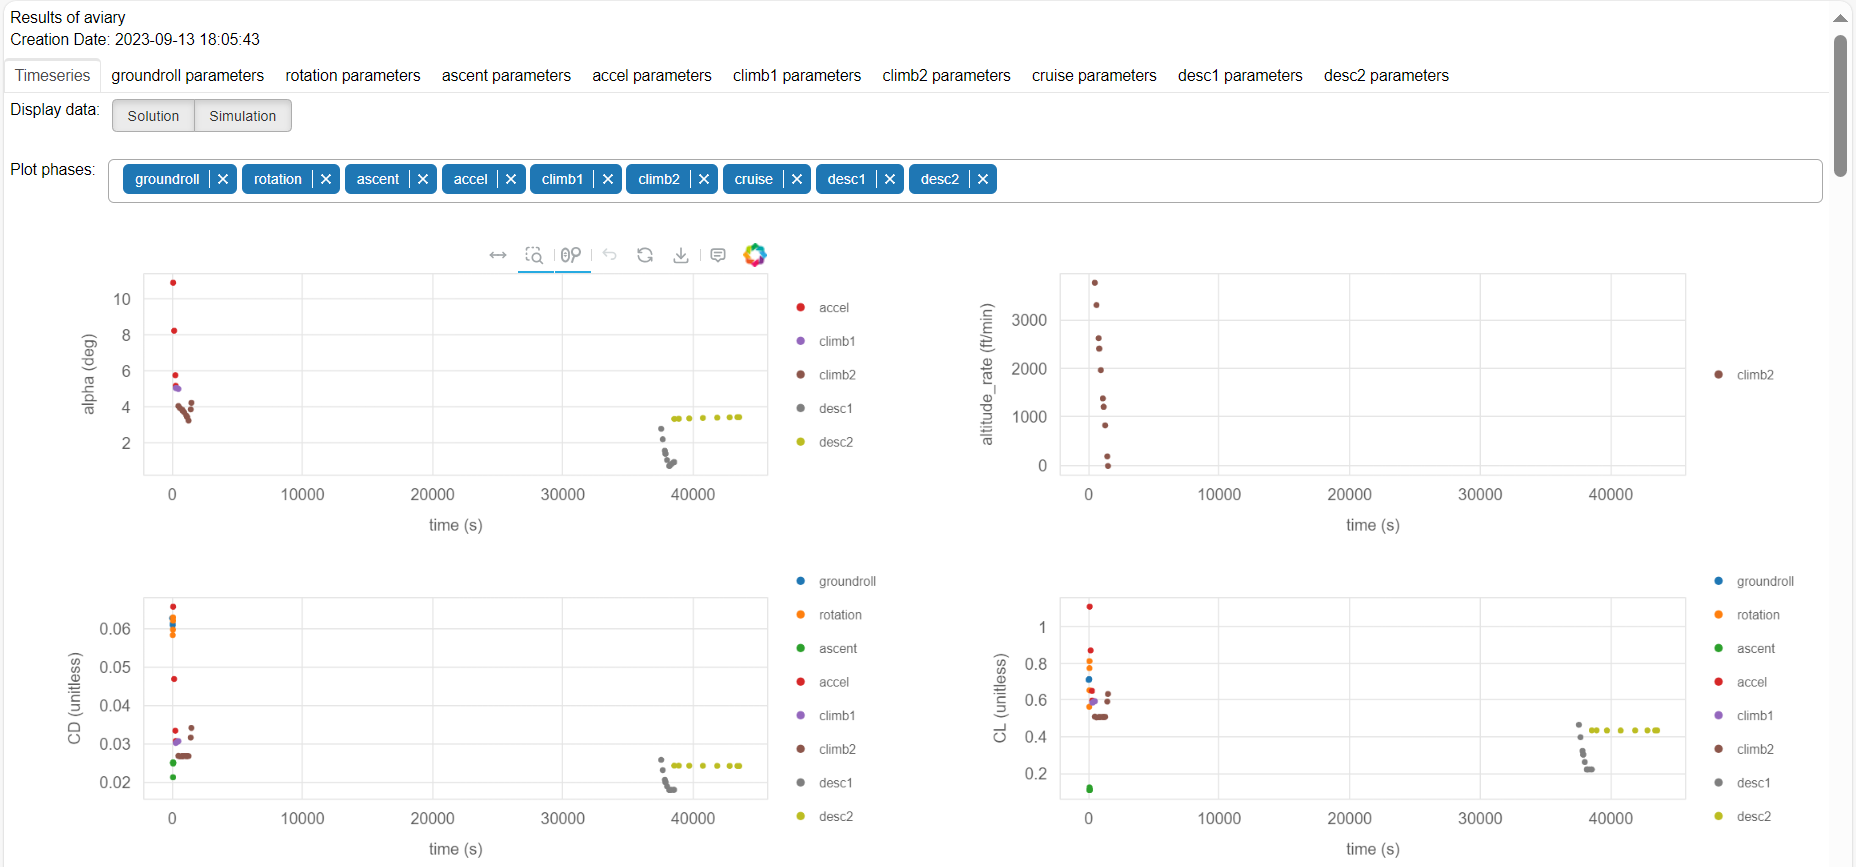Toggle the wheel zoom tool
The height and width of the screenshot is (867, 1856).
point(571,255)
